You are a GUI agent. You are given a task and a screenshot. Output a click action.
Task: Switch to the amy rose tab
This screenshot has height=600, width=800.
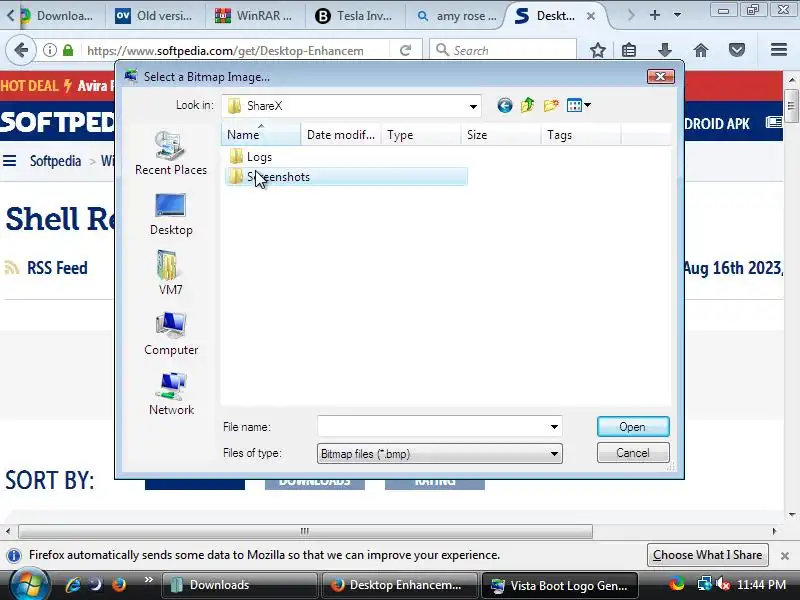(456, 16)
